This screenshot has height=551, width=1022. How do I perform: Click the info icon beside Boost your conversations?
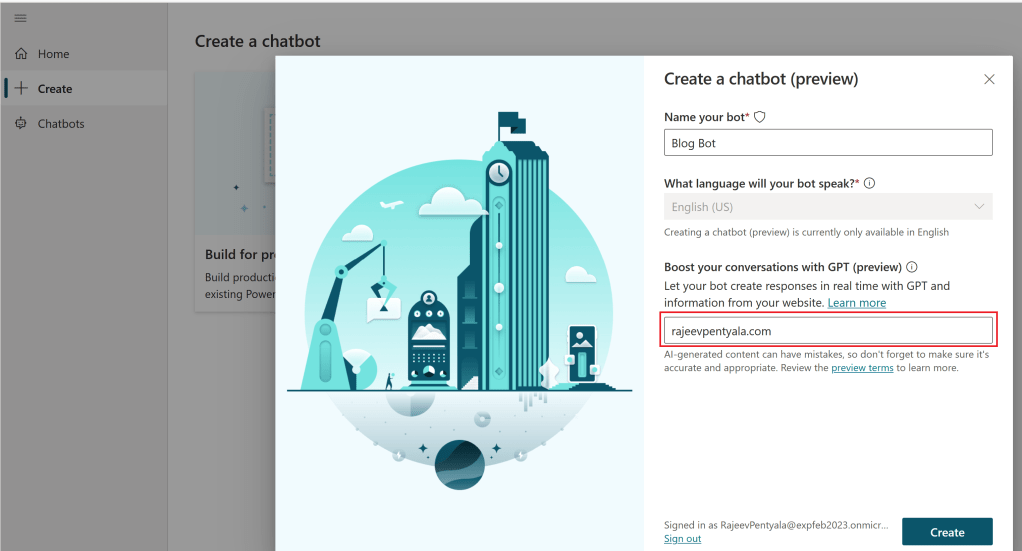[x=911, y=267]
